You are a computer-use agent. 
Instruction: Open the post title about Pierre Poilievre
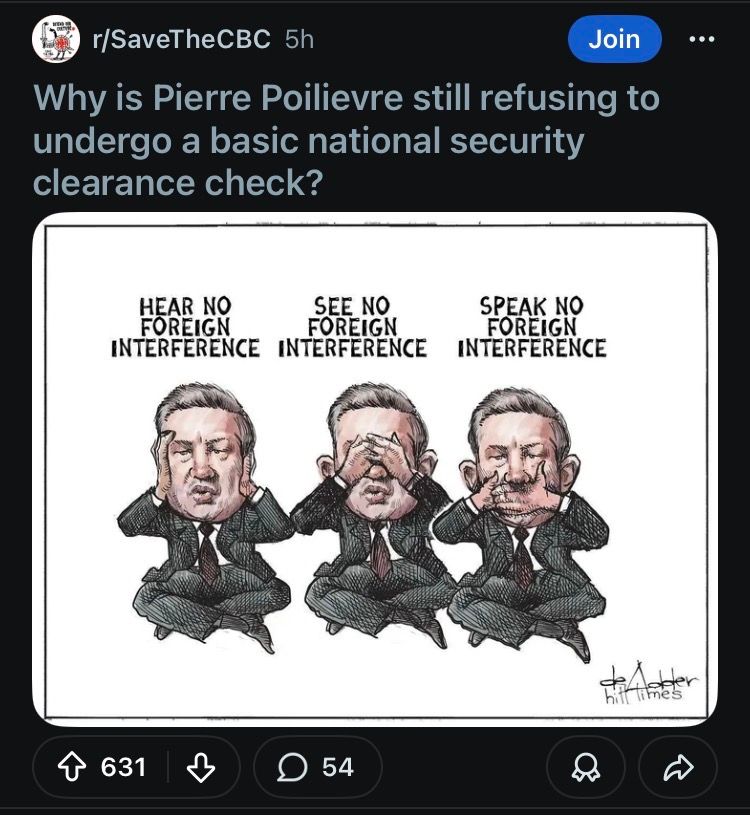pyautogui.click(x=345, y=141)
